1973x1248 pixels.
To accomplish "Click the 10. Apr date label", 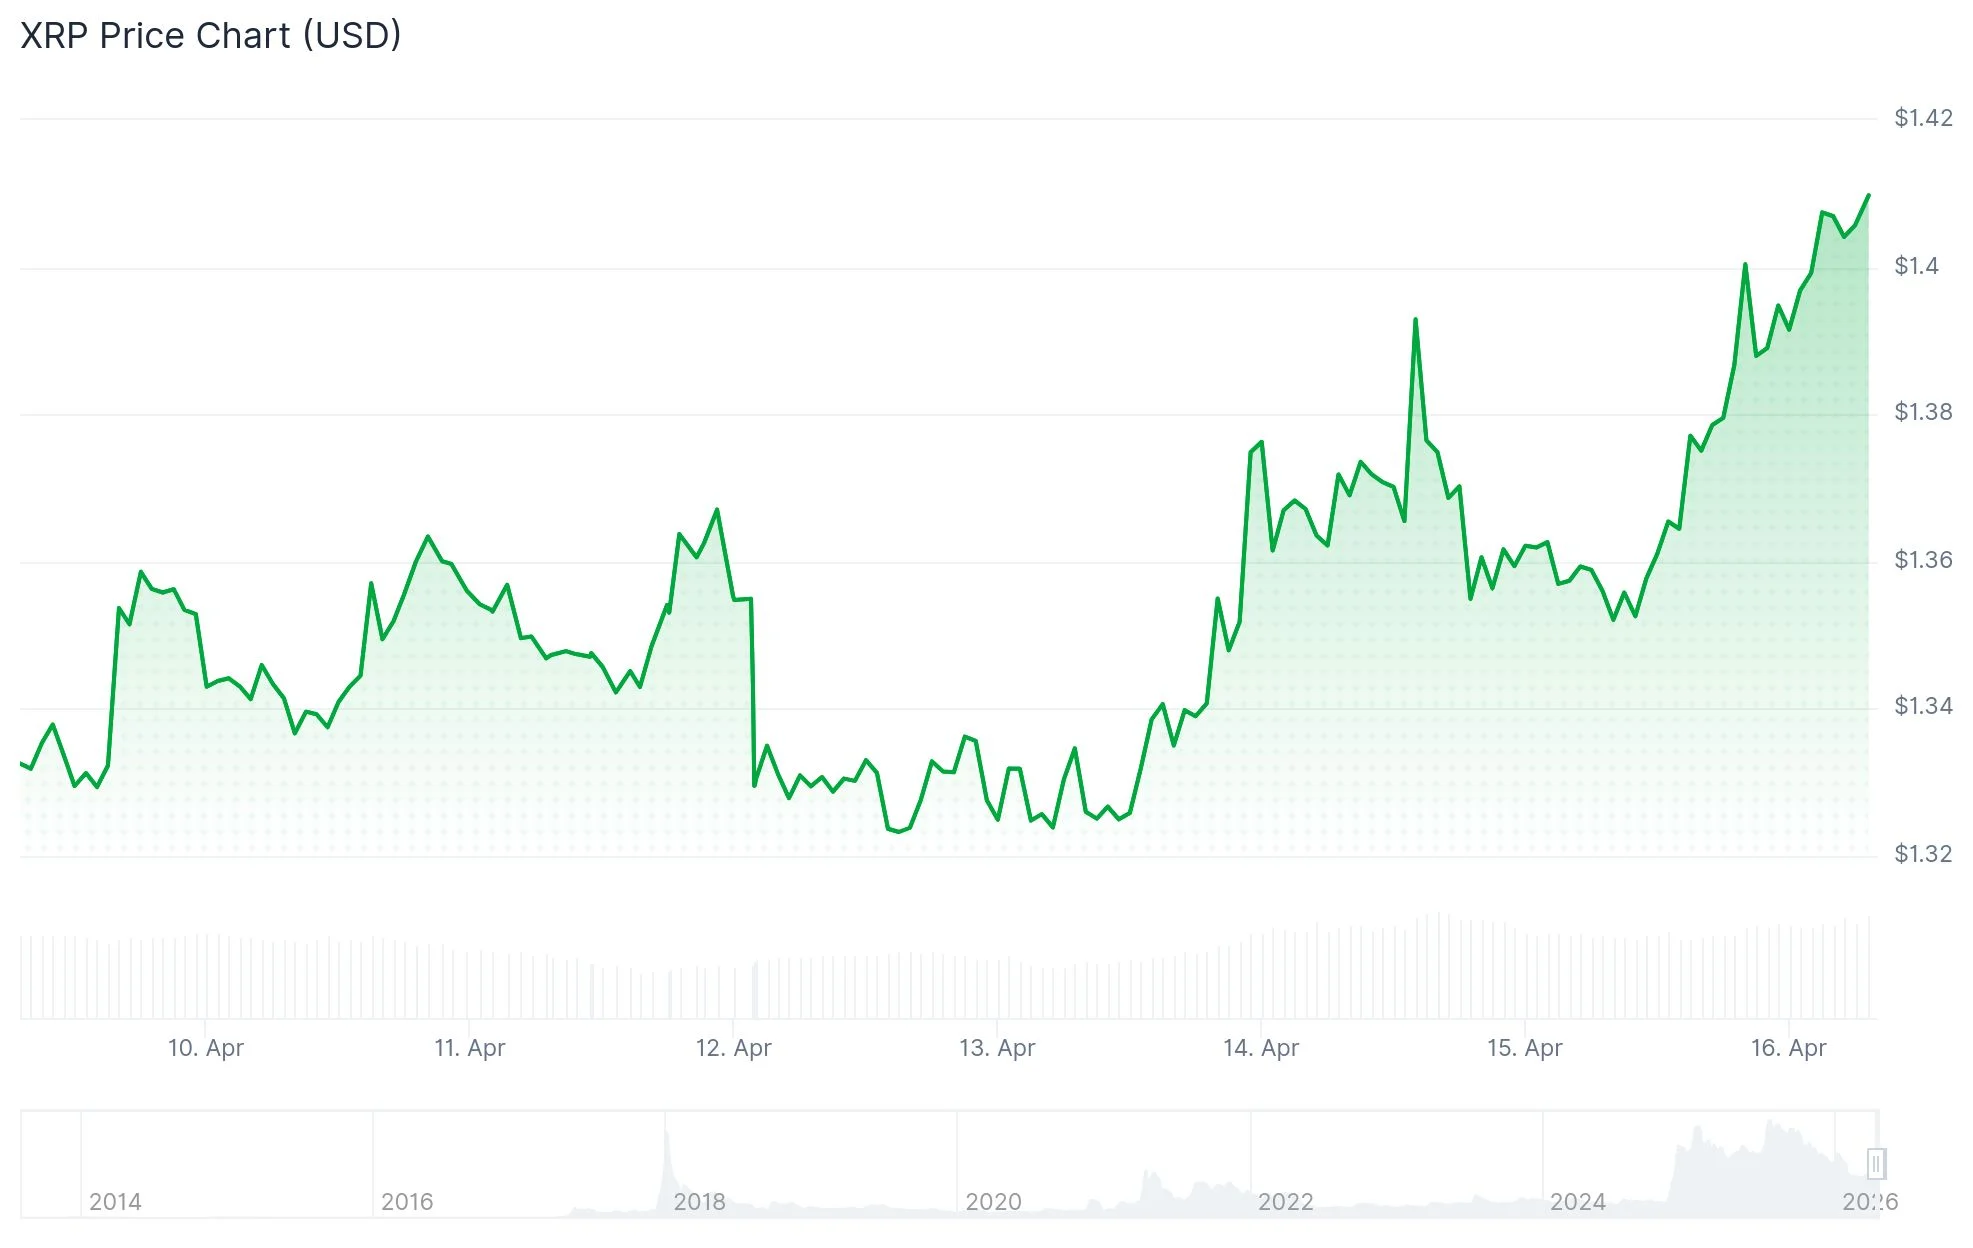I will pyautogui.click(x=205, y=1048).
